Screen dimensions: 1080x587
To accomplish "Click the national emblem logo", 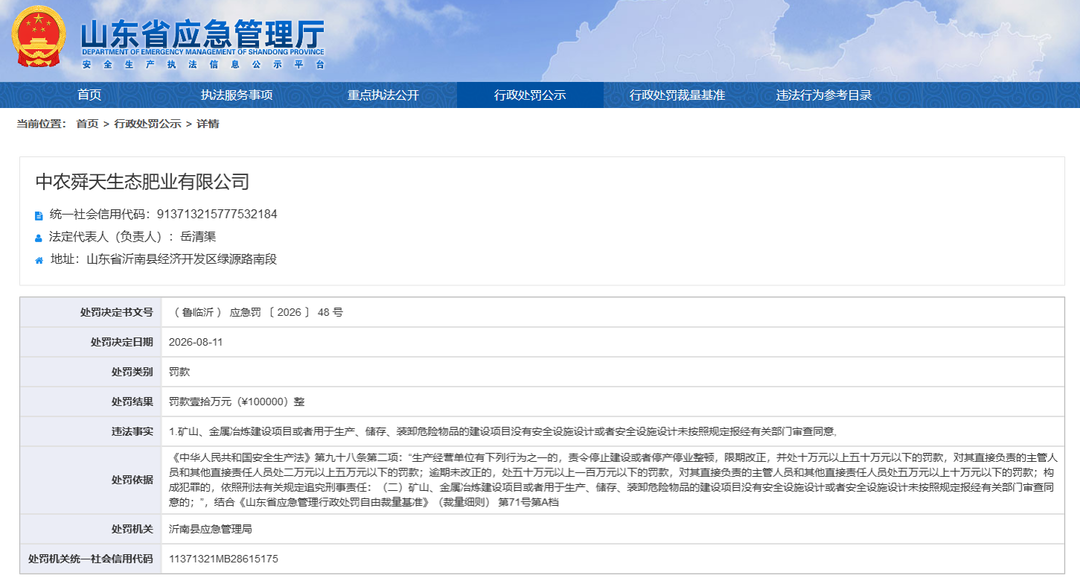I will [39, 37].
